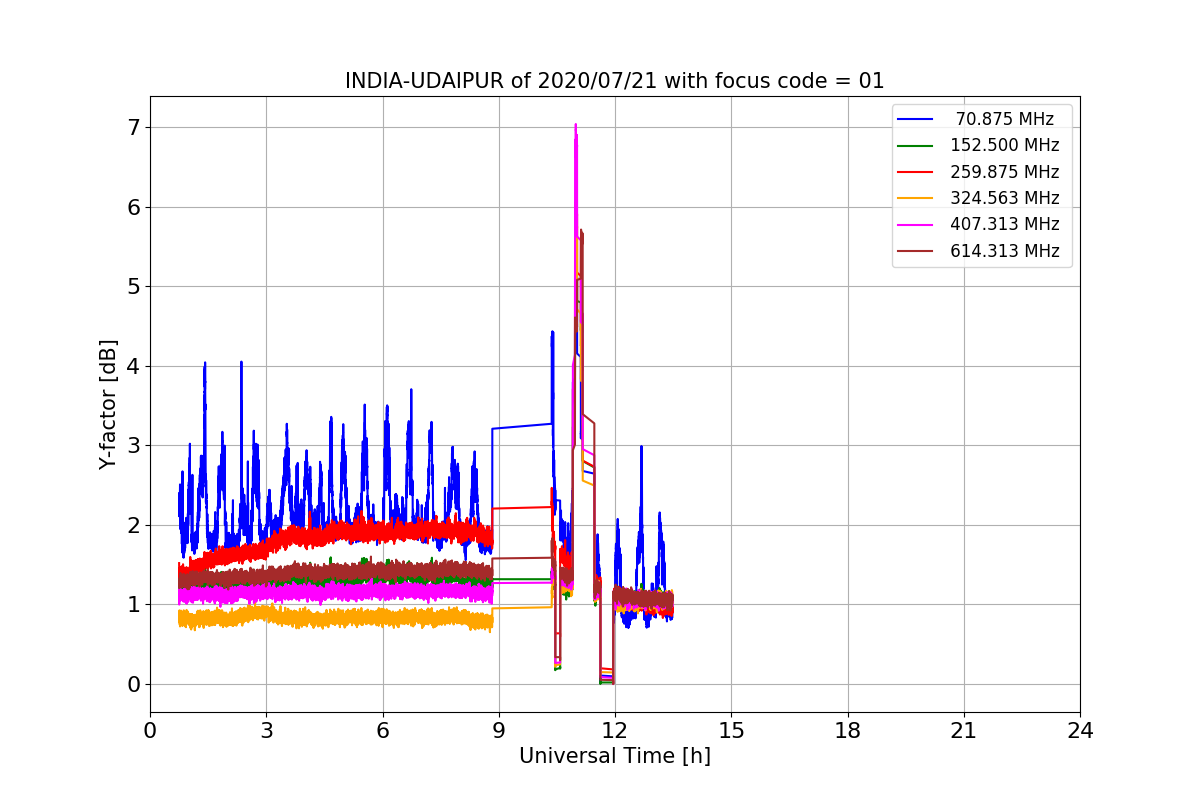Screen dimensions: 1200x800
Task: Click the x-axis tick label 0
Action: click(x=150, y=731)
